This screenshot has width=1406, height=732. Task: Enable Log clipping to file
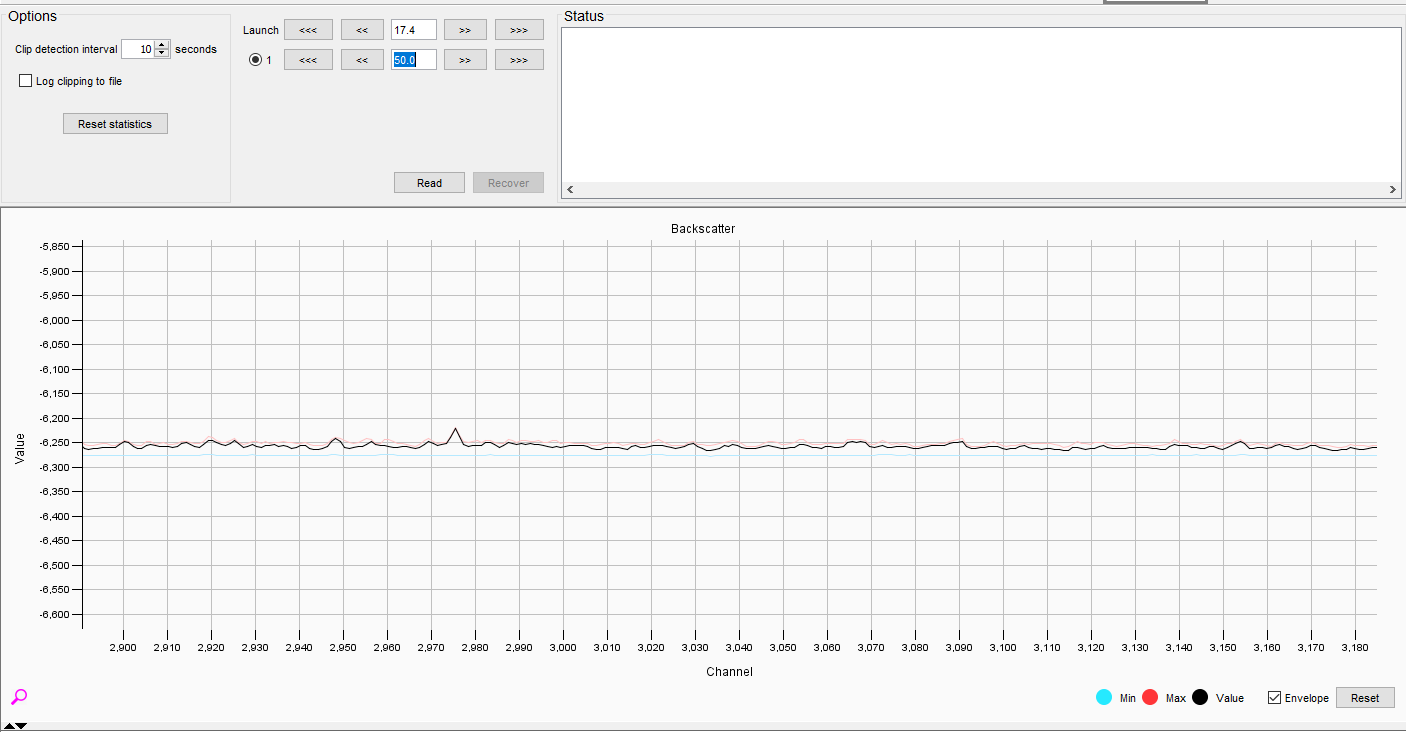[25, 80]
